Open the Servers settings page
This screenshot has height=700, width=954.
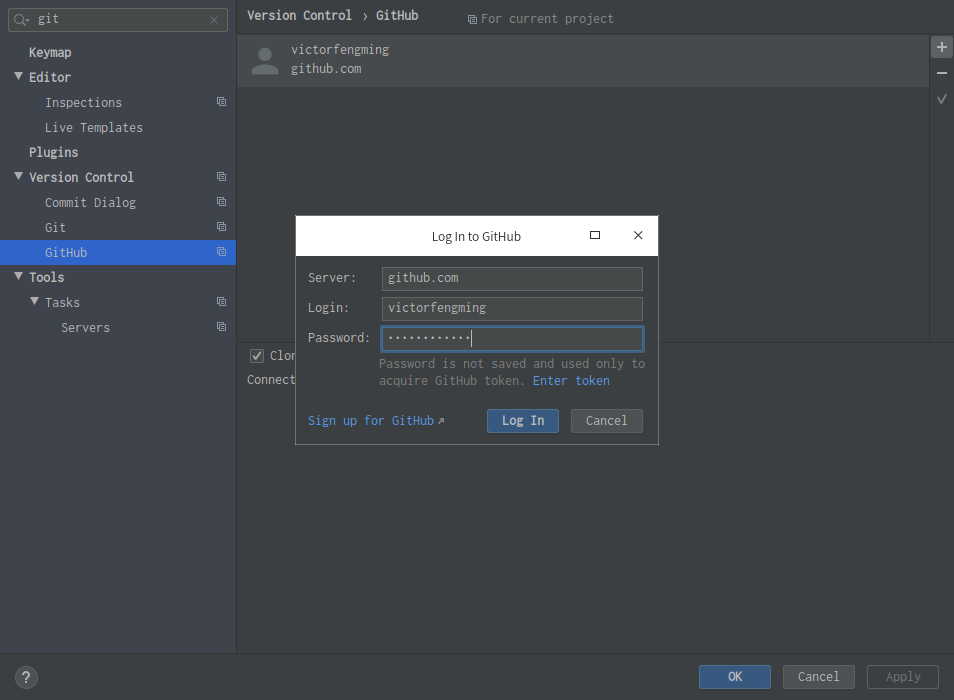coord(85,328)
